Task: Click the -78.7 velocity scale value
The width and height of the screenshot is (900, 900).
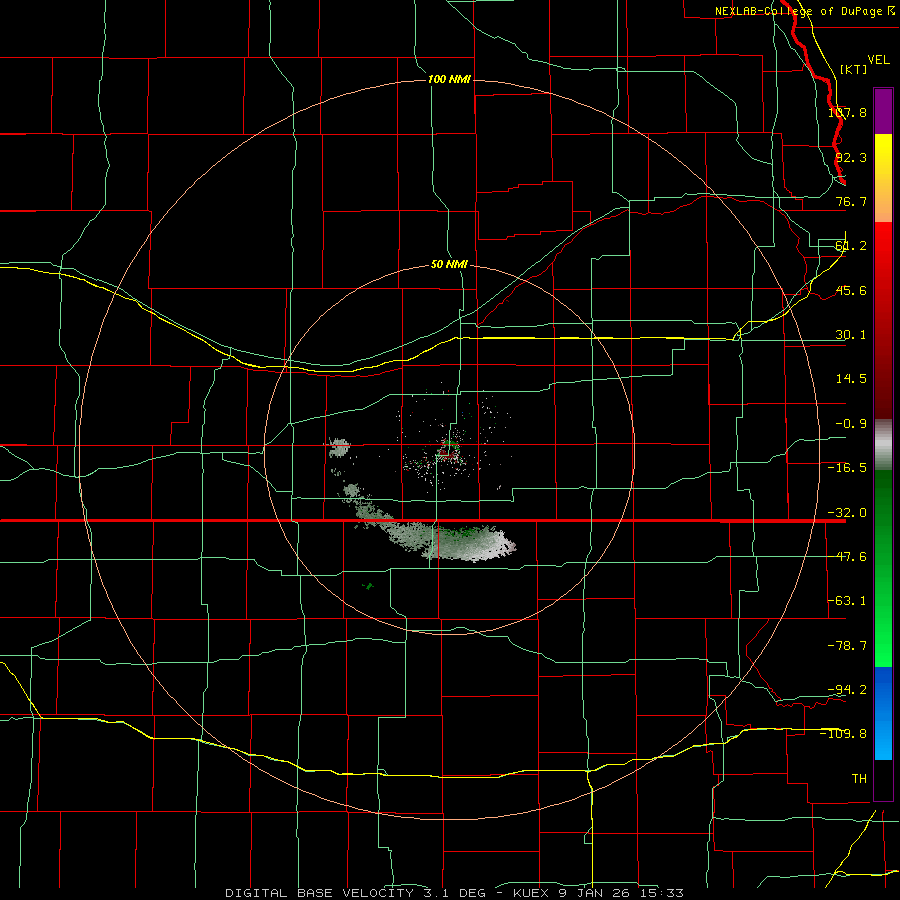Action: pyautogui.click(x=847, y=646)
